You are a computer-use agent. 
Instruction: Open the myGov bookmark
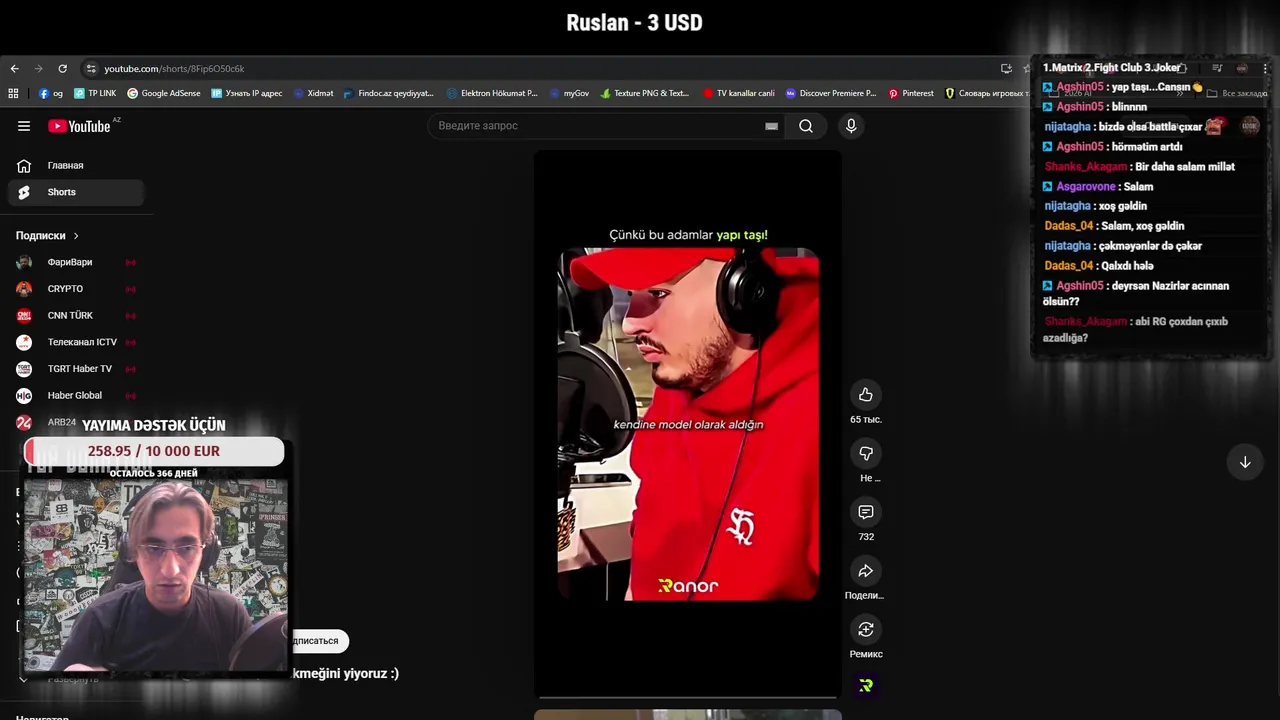point(570,93)
